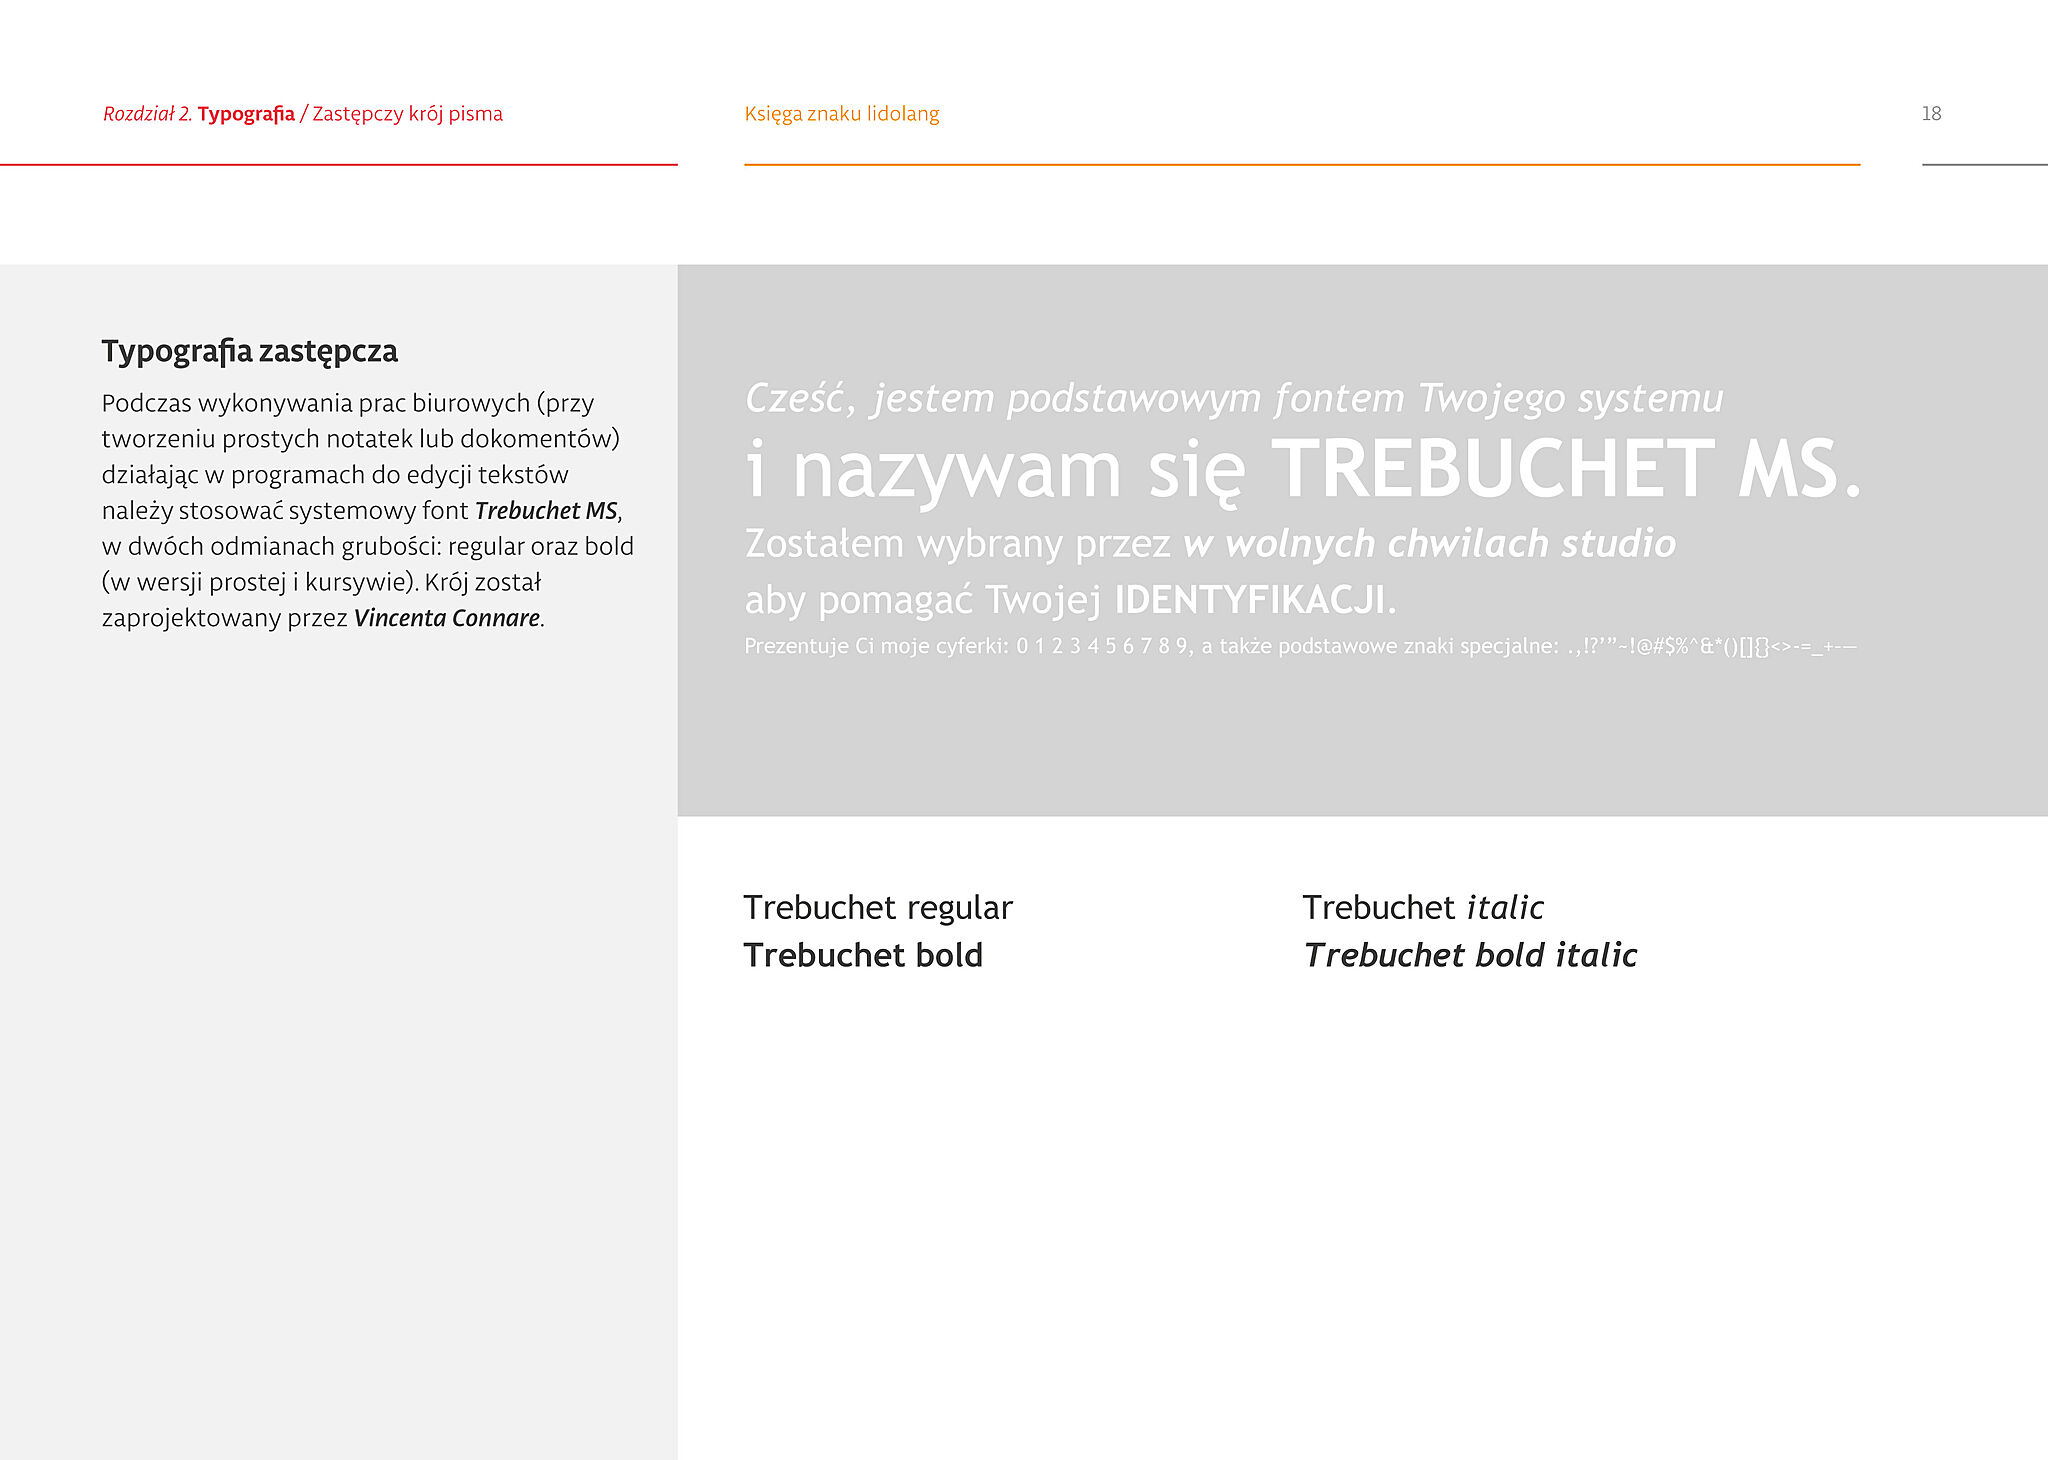Click the bold italic 'Trebuchet MS' in paragraph
This screenshot has width=2048, height=1460.
pos(546,511)
